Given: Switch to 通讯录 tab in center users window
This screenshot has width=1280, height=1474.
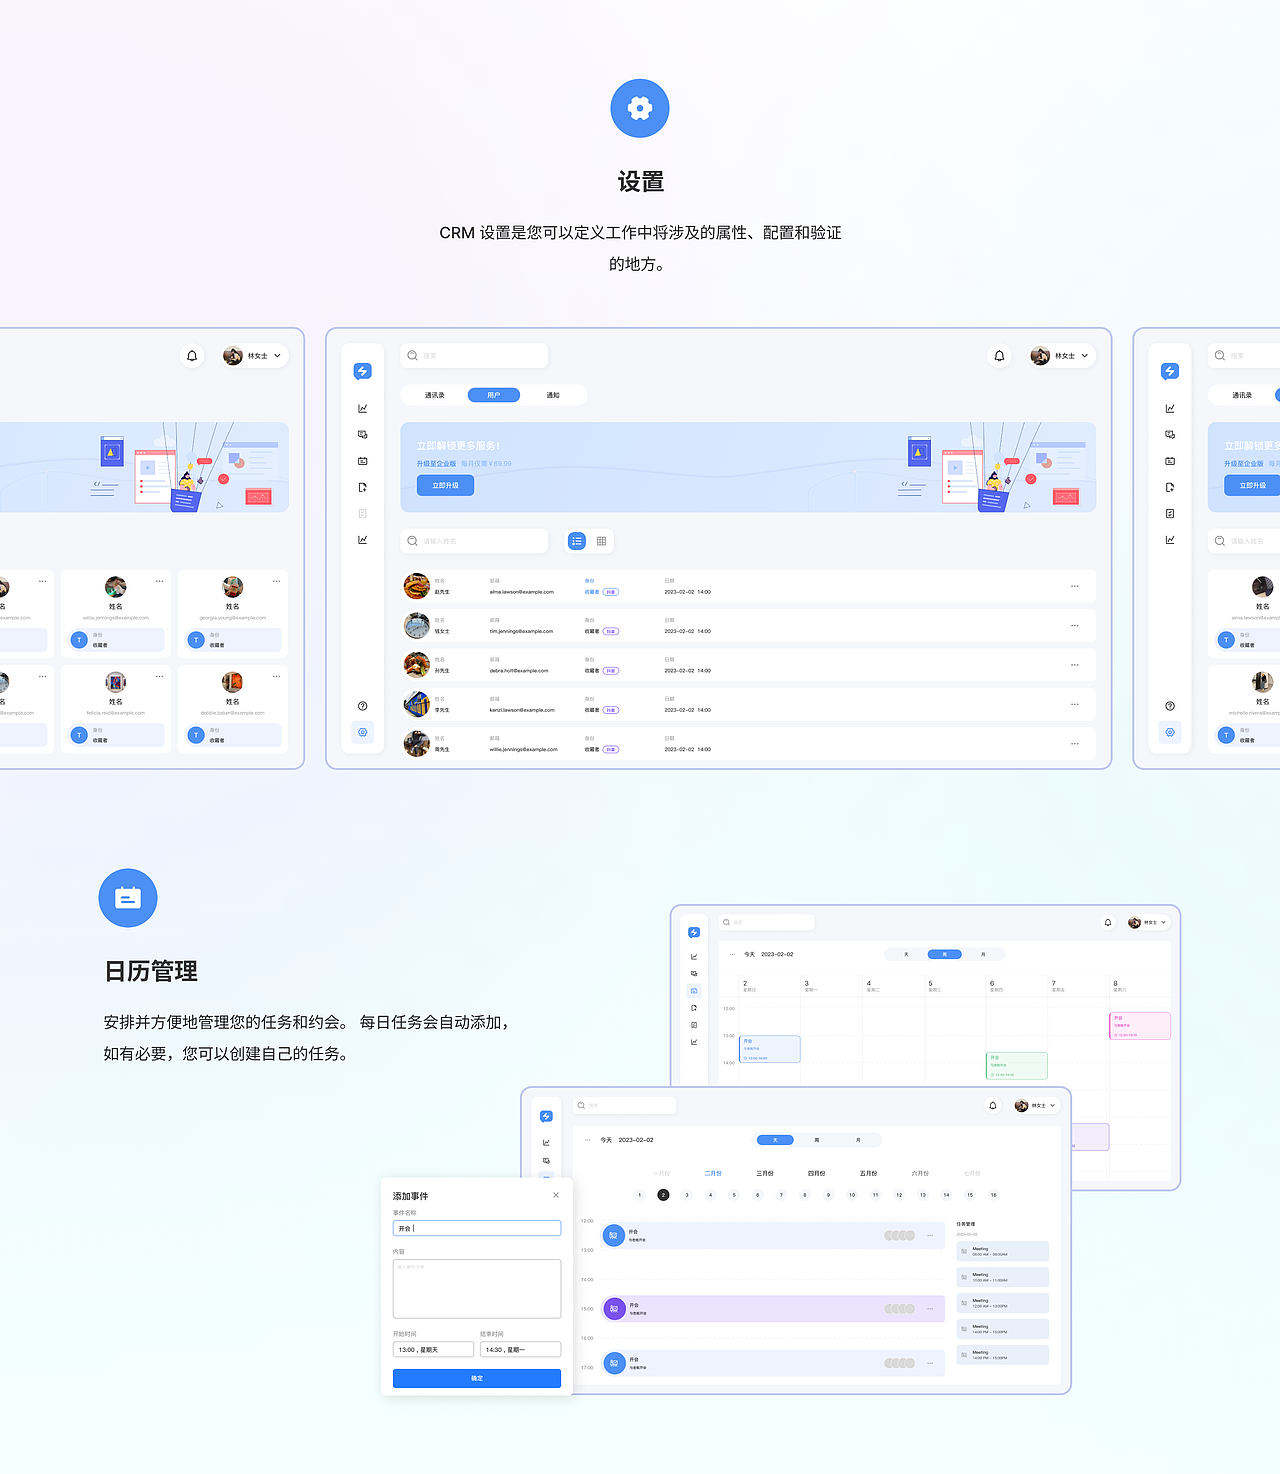Looking at the screenshot, I should tap(434, 395).
